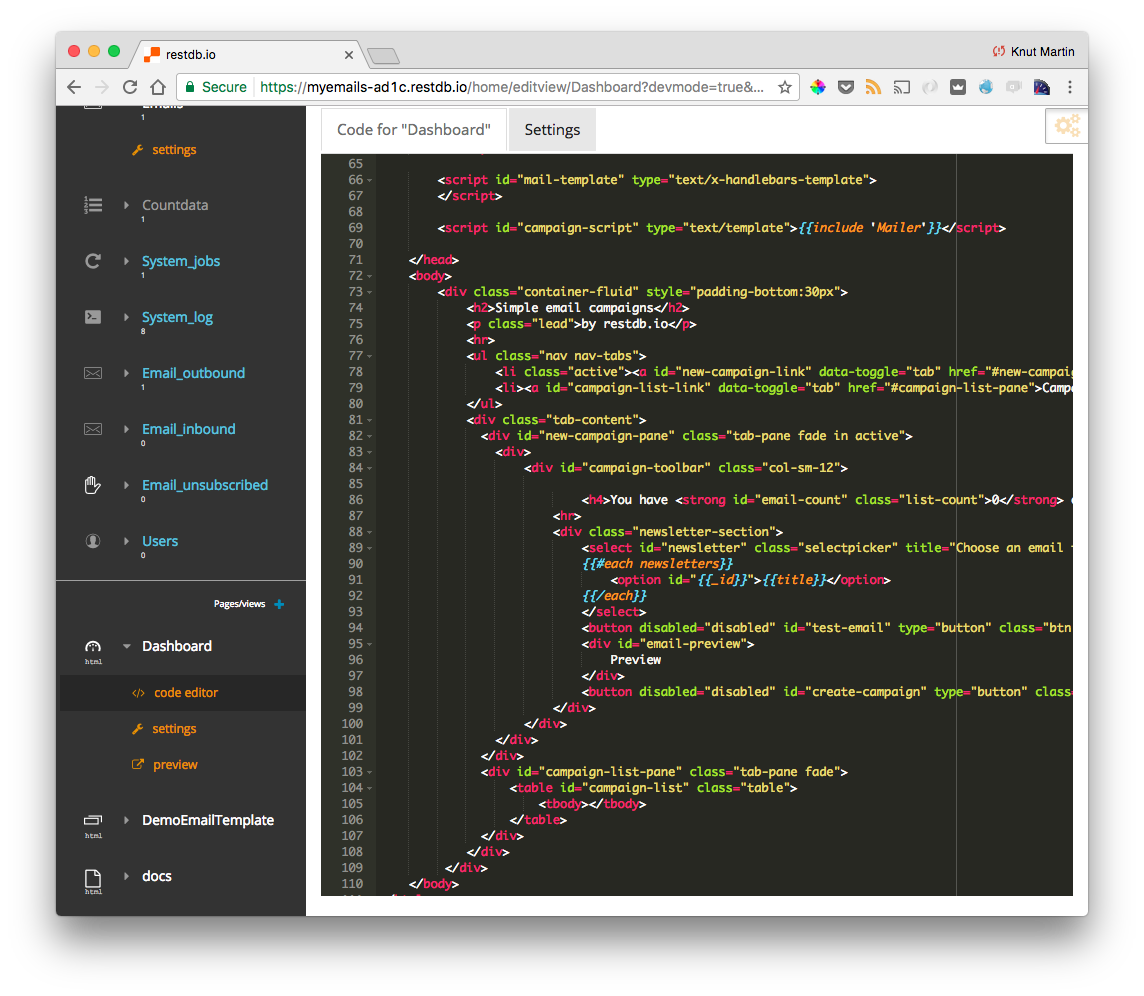The width and height of the screenshot is (1144, 996).
Task: Fold the code at line 66
Action: tap(369, 180)
